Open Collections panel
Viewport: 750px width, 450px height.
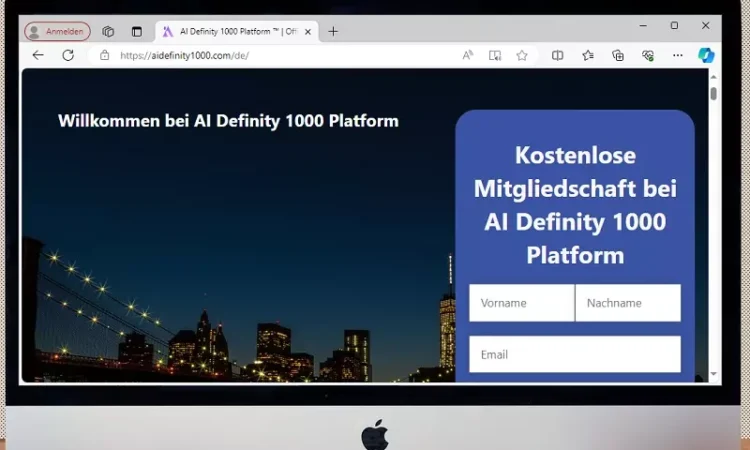(x=618, y=55)
